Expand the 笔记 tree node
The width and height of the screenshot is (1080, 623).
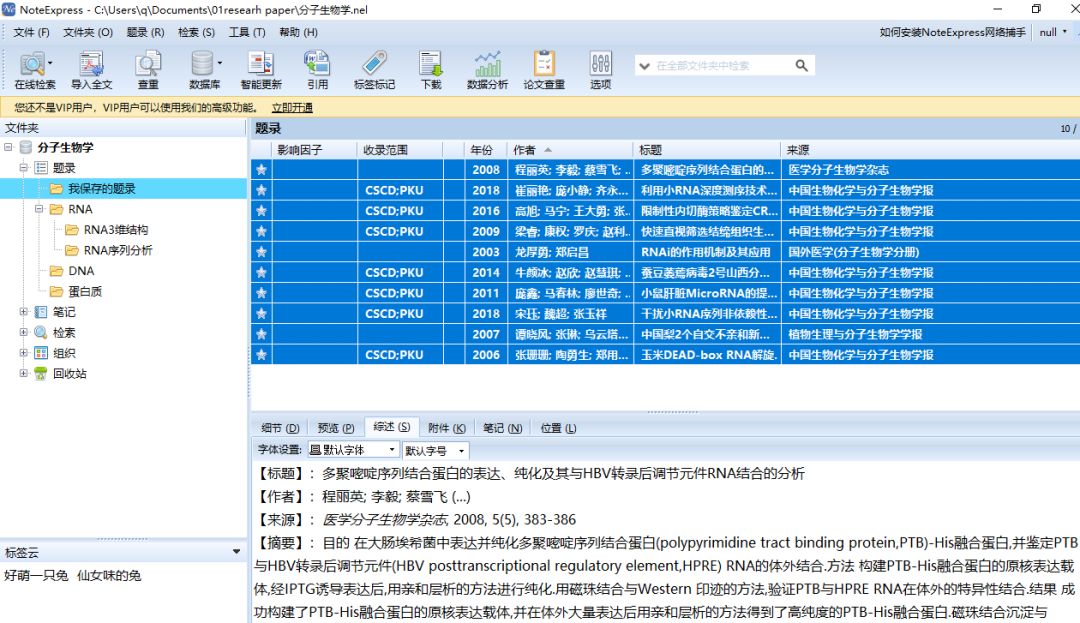coord(23,312)
